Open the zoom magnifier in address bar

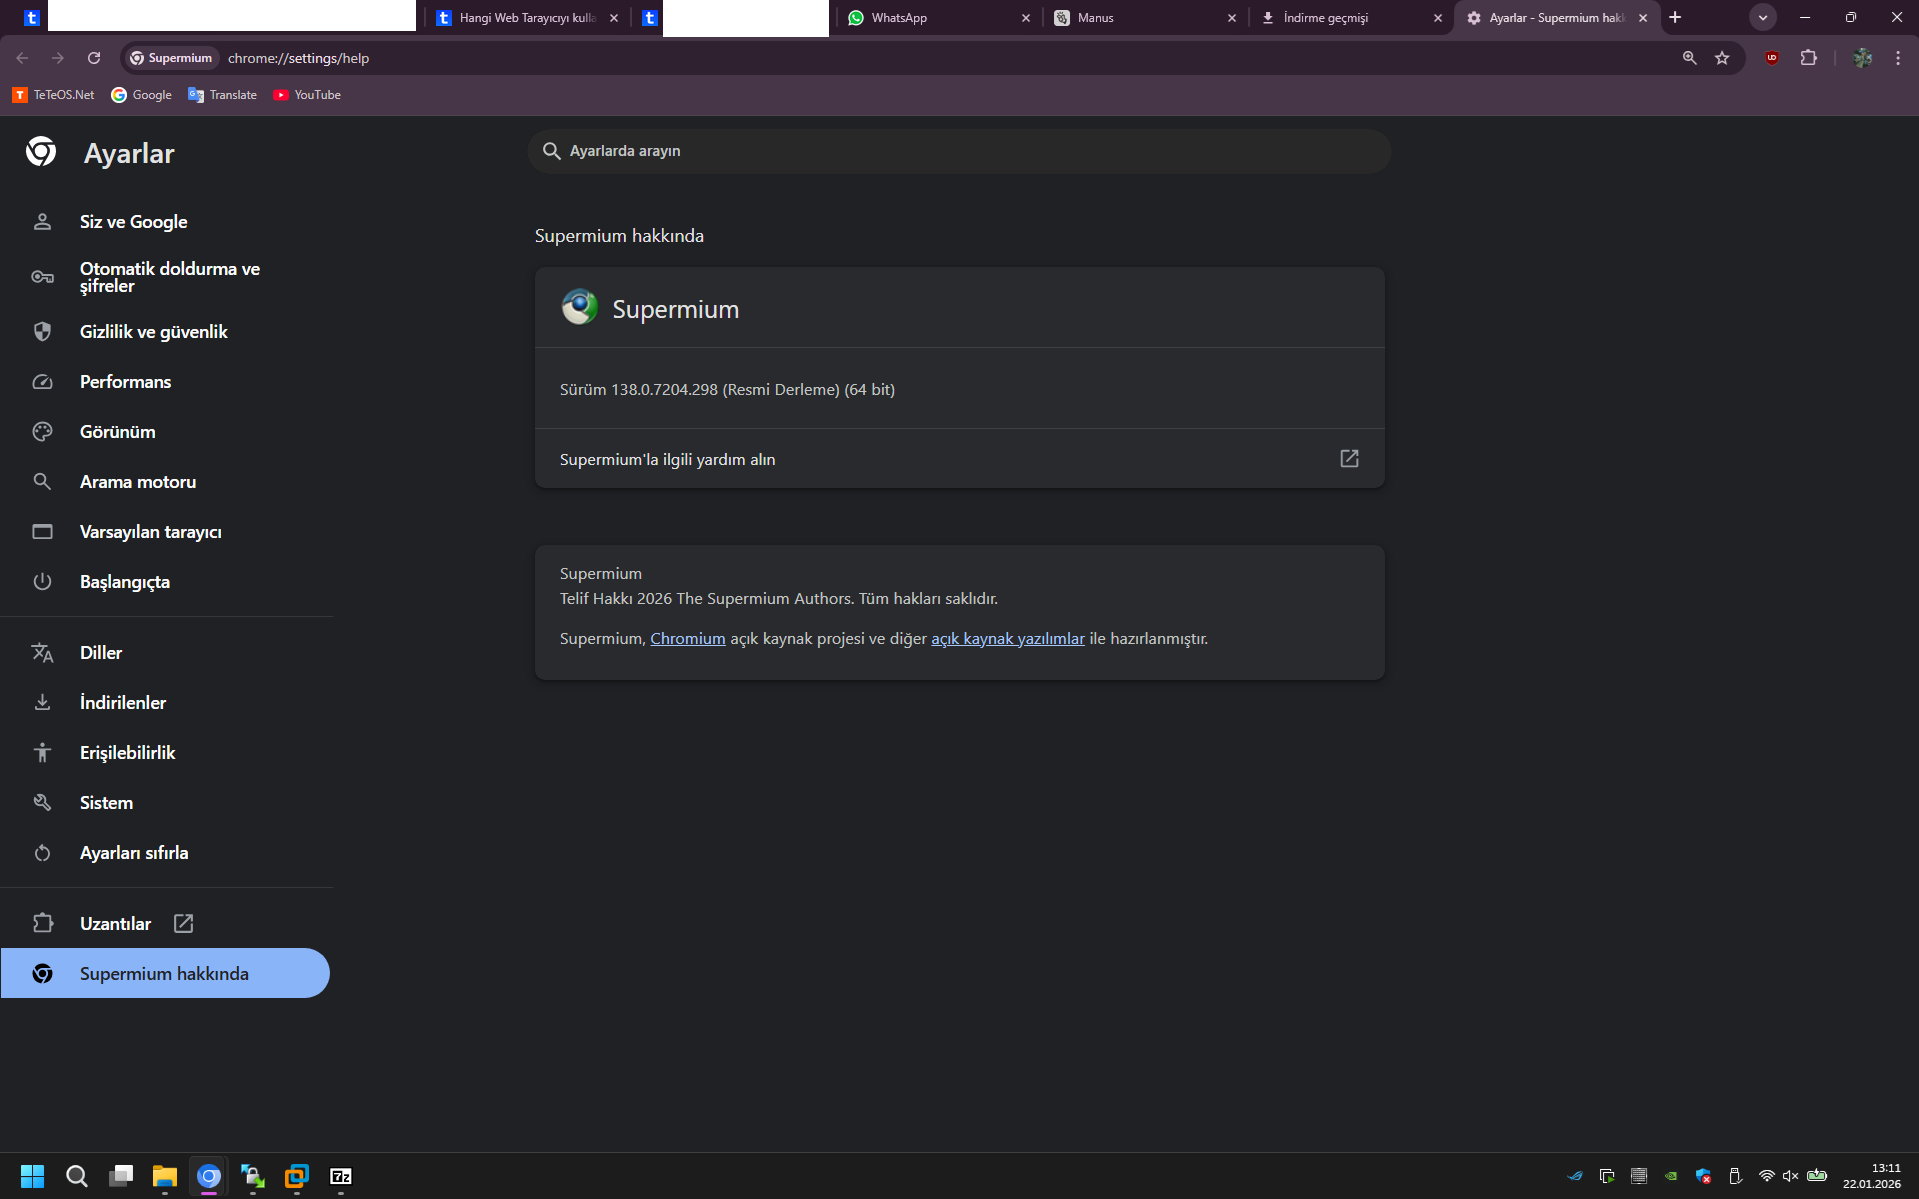pos(1690,58)
